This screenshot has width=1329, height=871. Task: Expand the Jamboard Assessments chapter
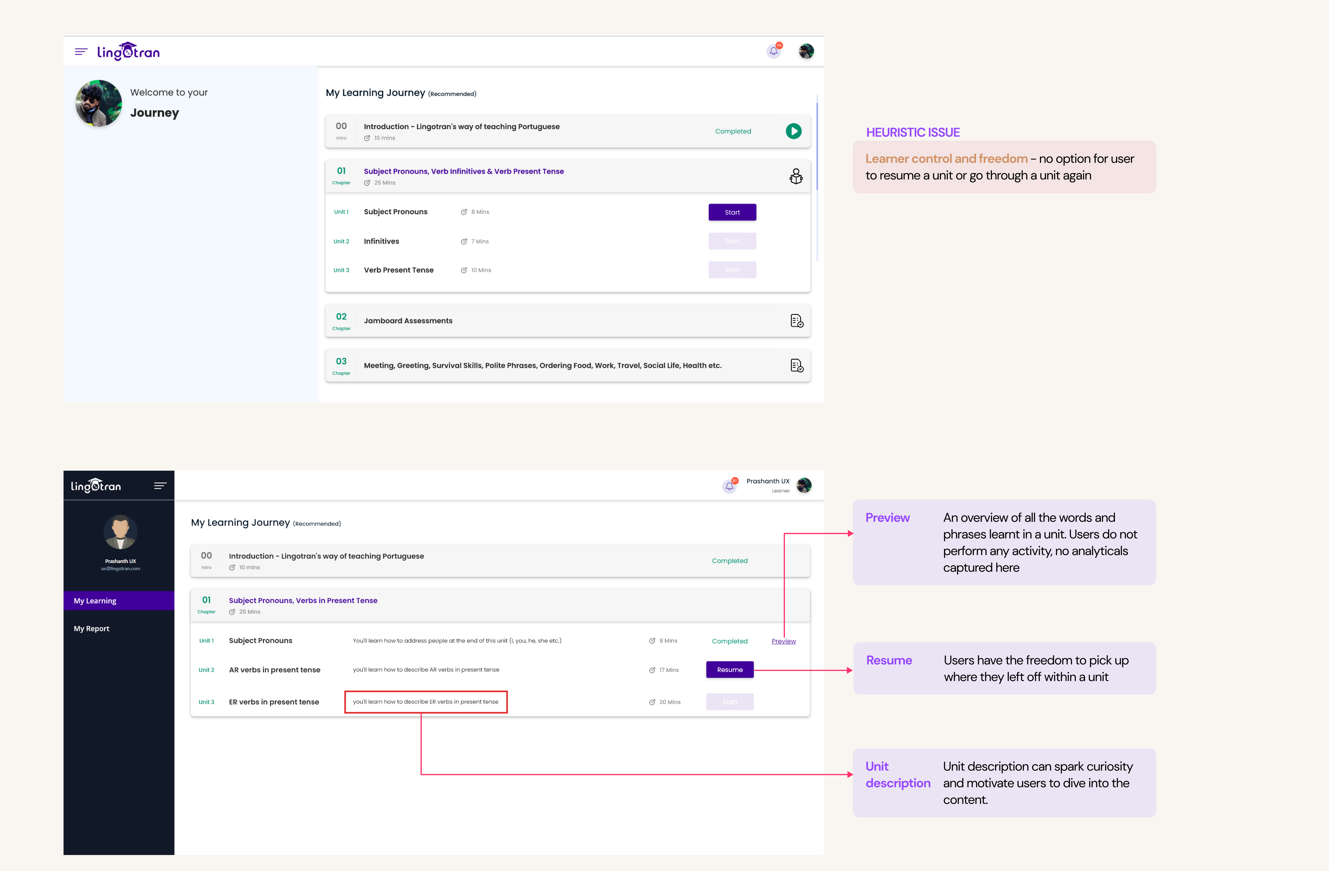tap(408, 321)
